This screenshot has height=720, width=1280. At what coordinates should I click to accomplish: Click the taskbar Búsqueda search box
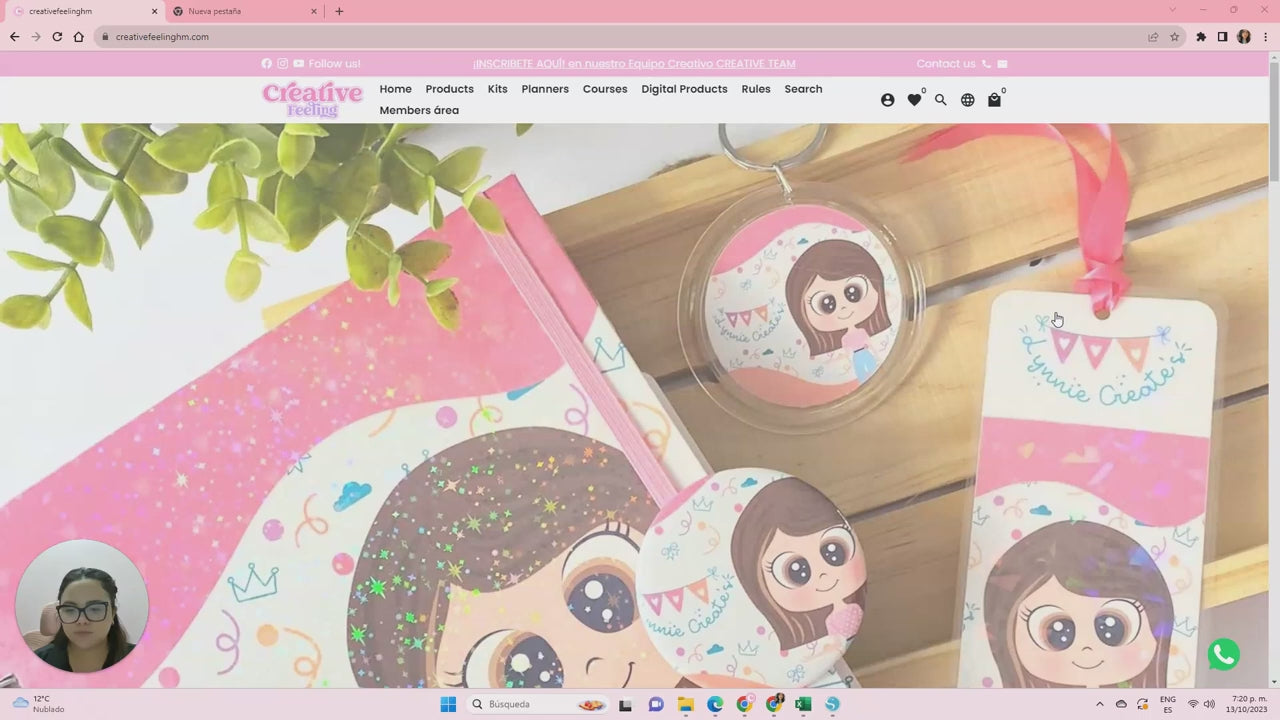click(538, 704)
